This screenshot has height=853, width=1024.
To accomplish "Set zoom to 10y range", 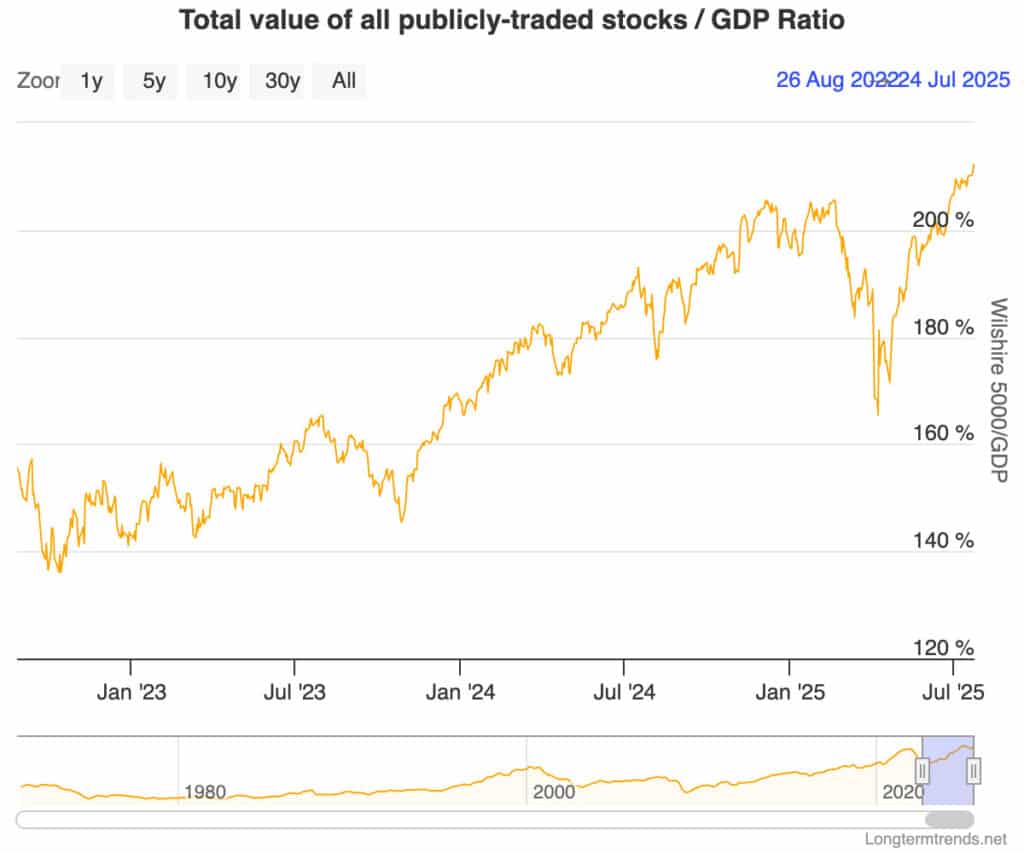I will pos(219,82).
